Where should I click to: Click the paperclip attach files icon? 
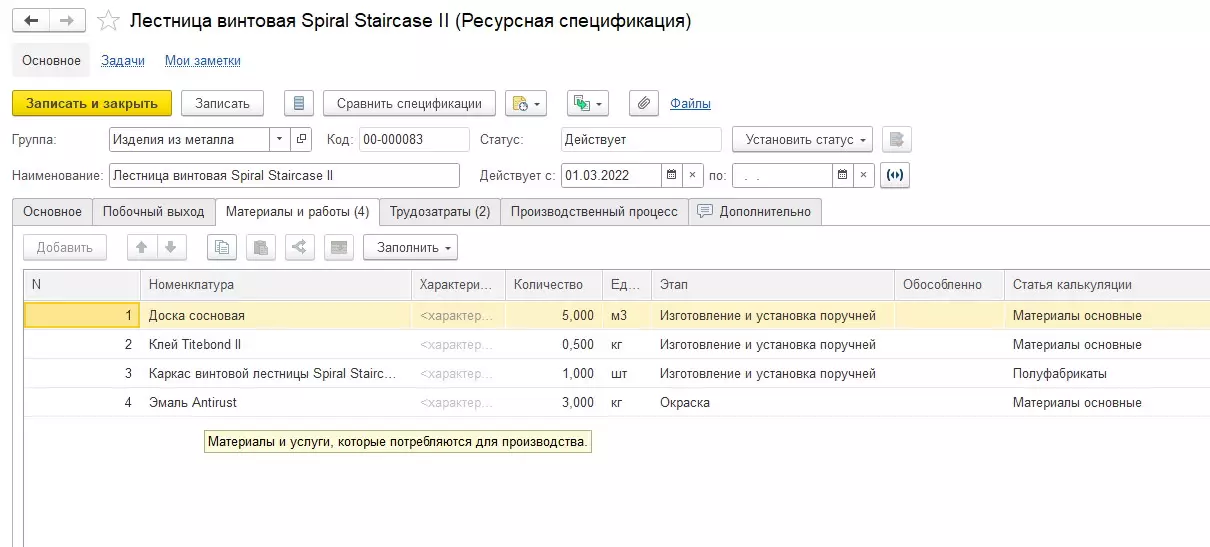click(x=644, y=103)
